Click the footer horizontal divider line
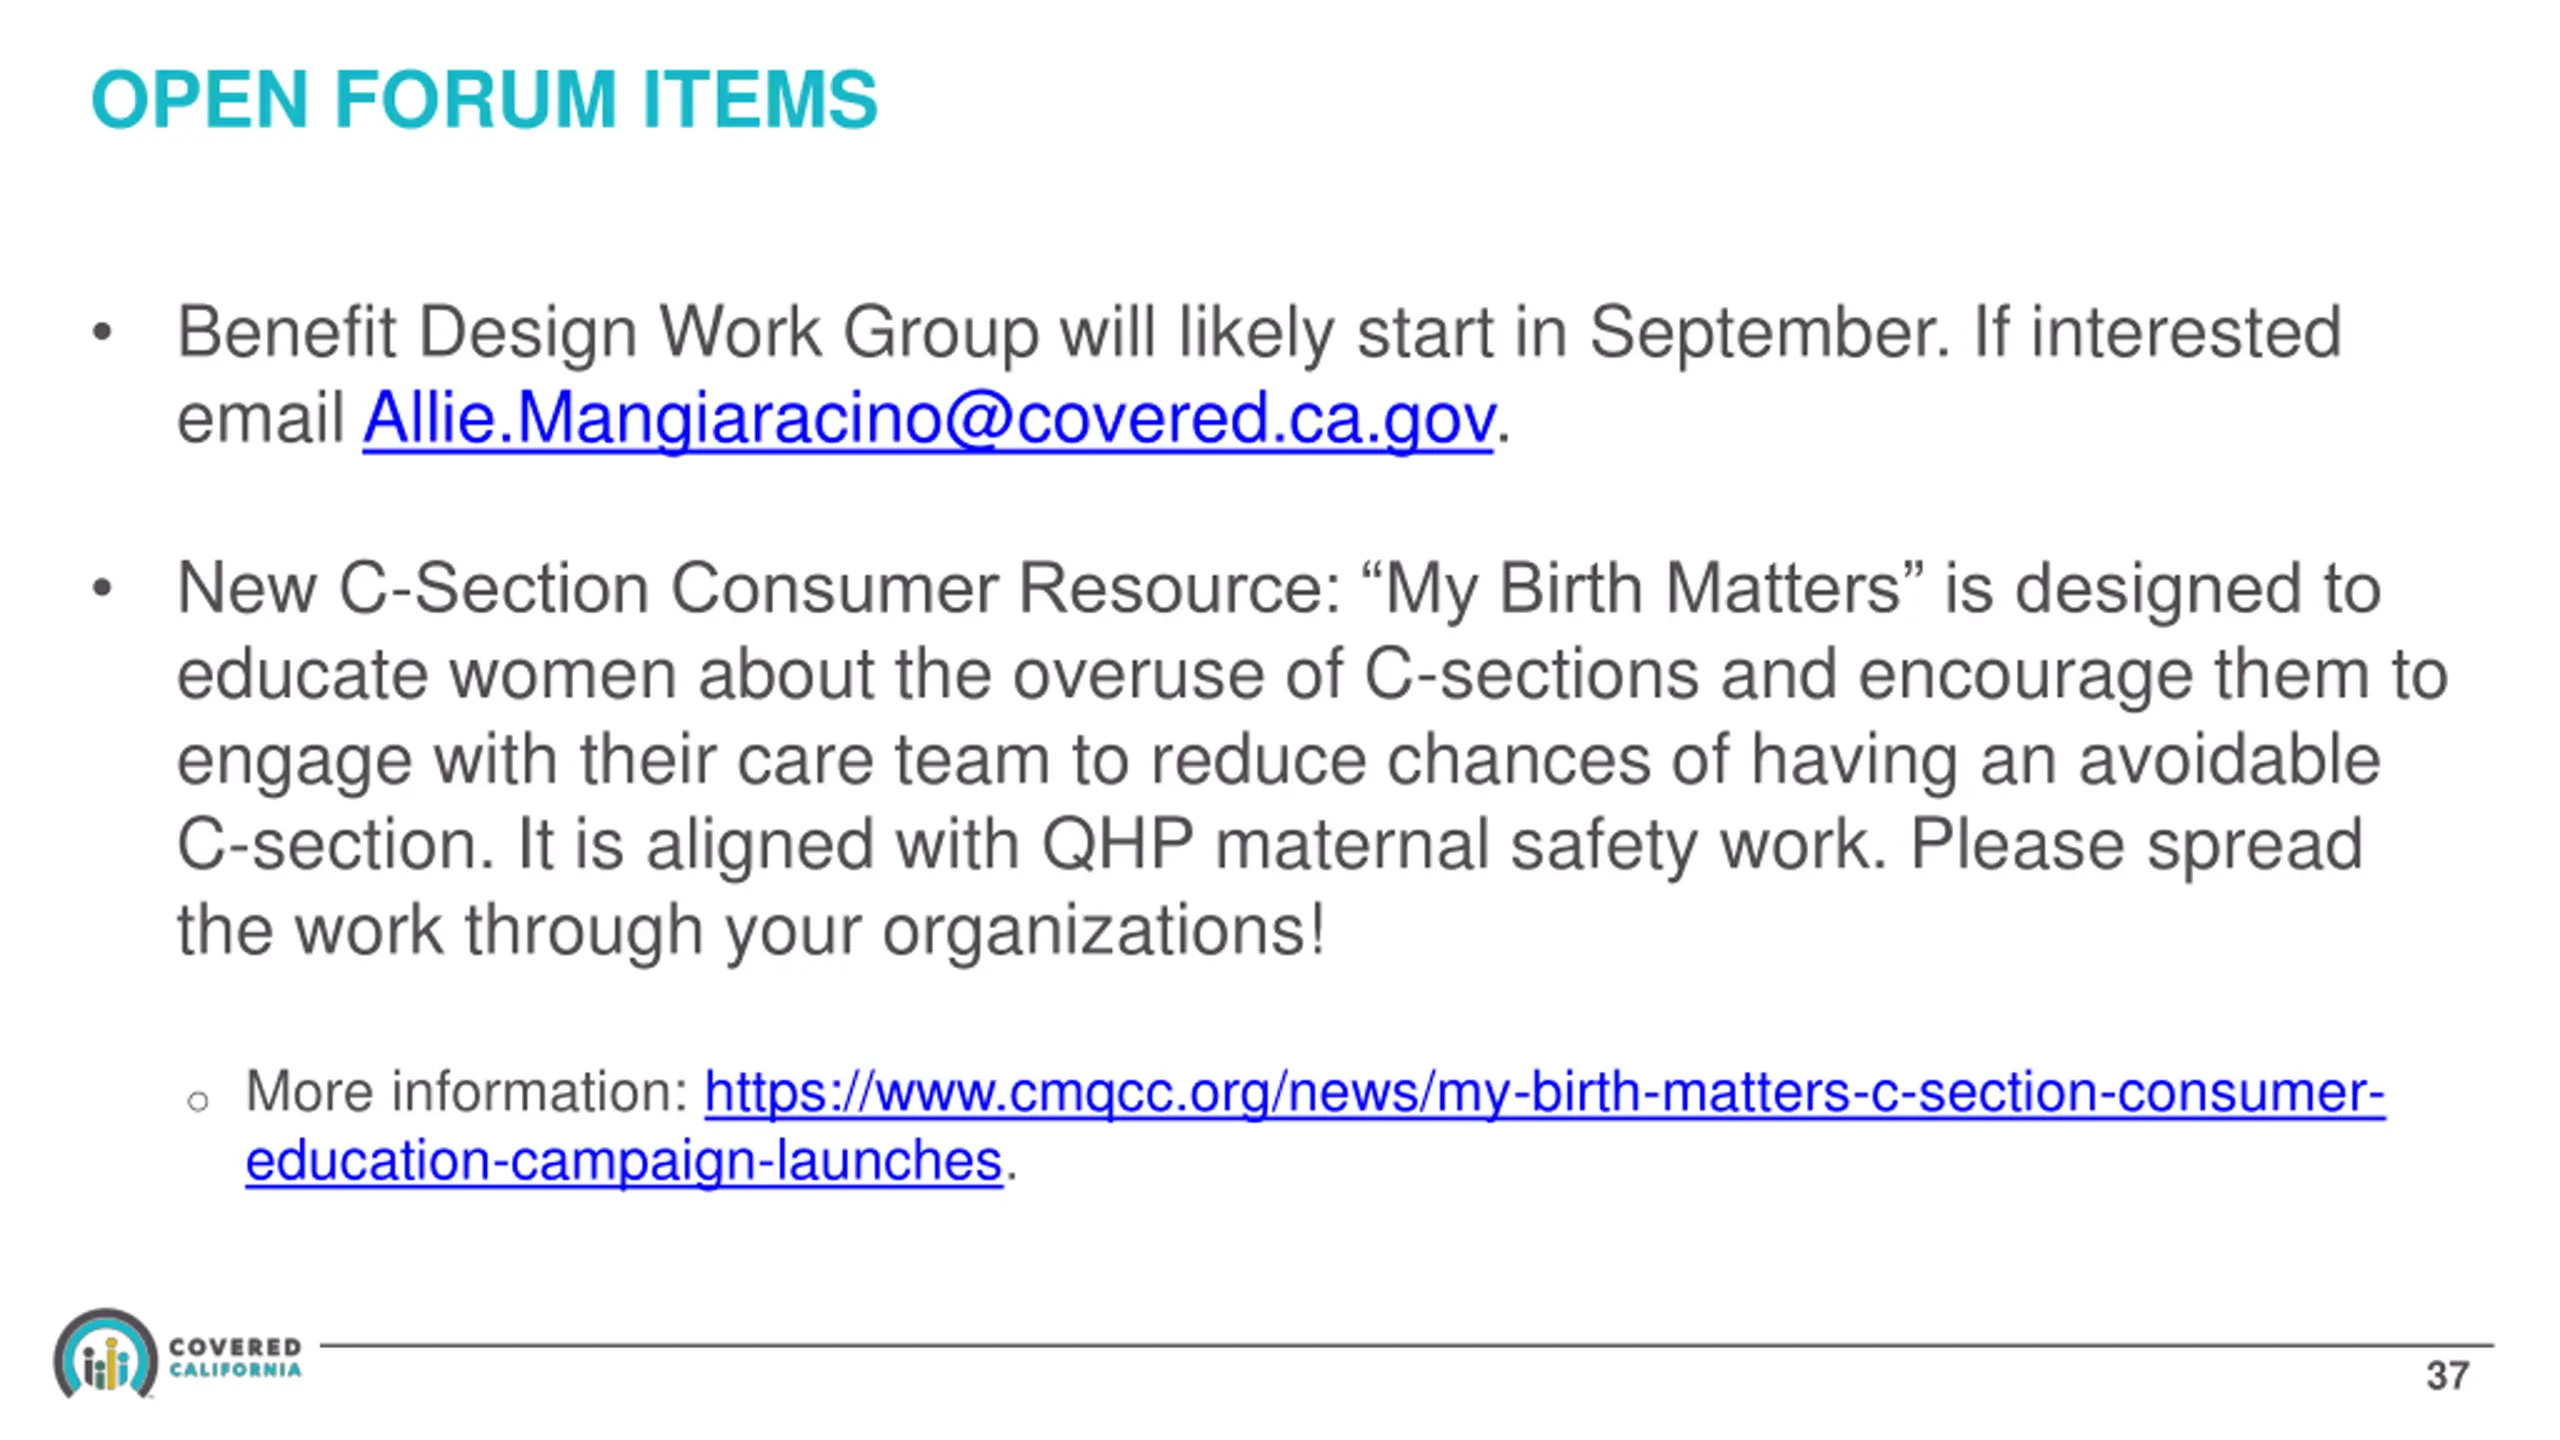The width and height of the screenshot is (2560, 1440). point(1406,1345)
